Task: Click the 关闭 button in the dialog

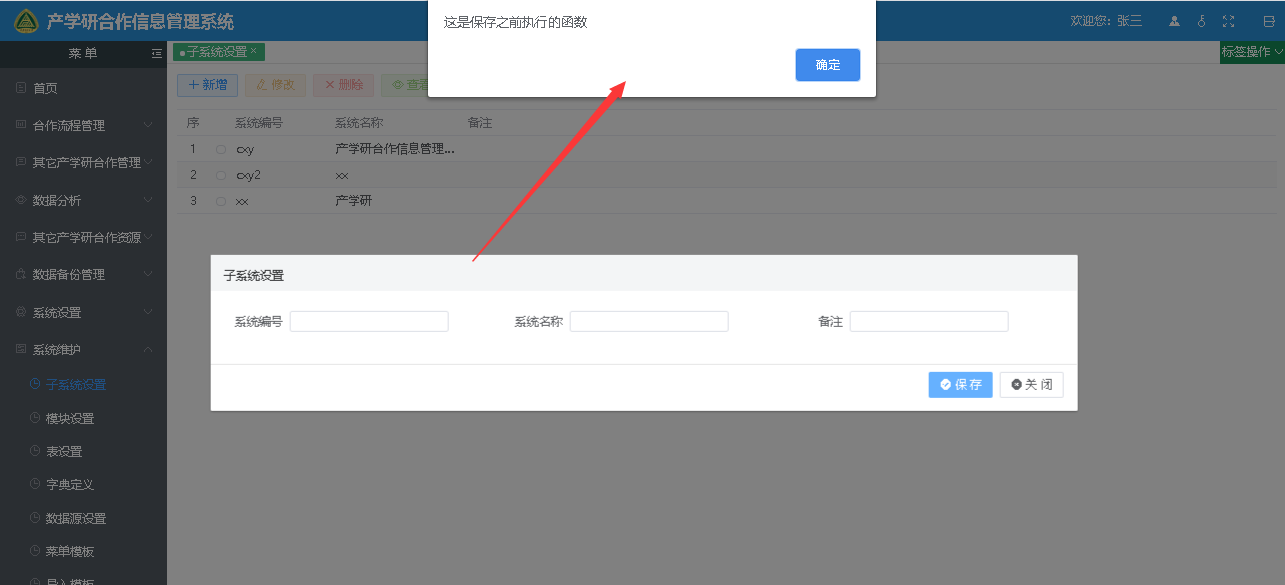Action: [1031, 385]
